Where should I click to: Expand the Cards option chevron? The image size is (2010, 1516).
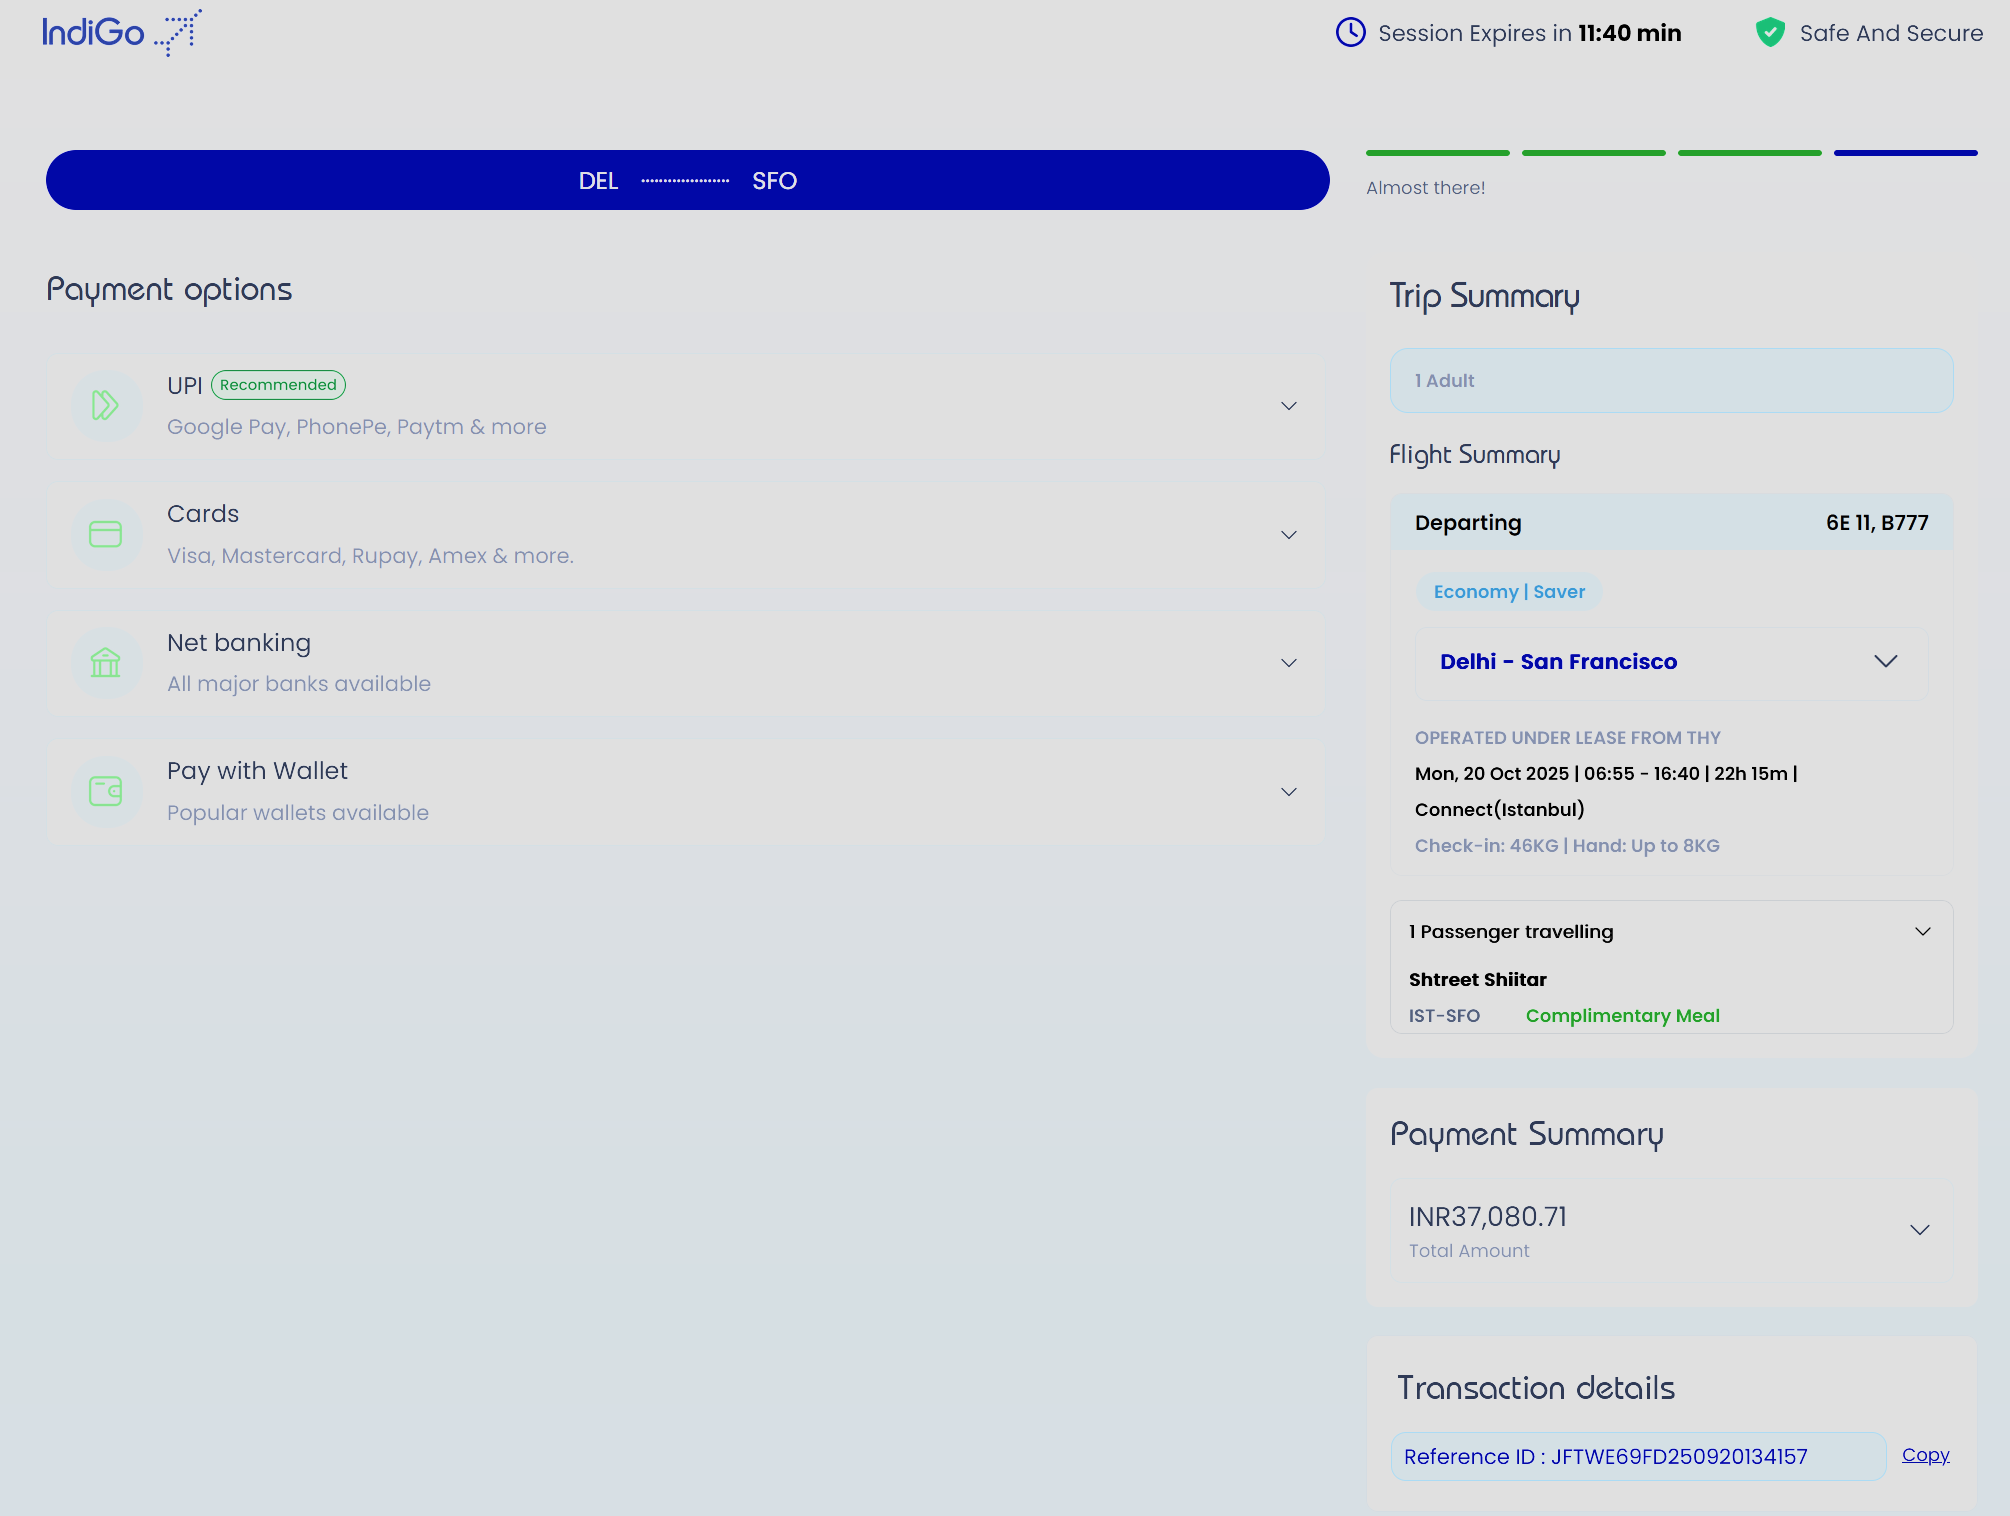[x=1288, y=535]
